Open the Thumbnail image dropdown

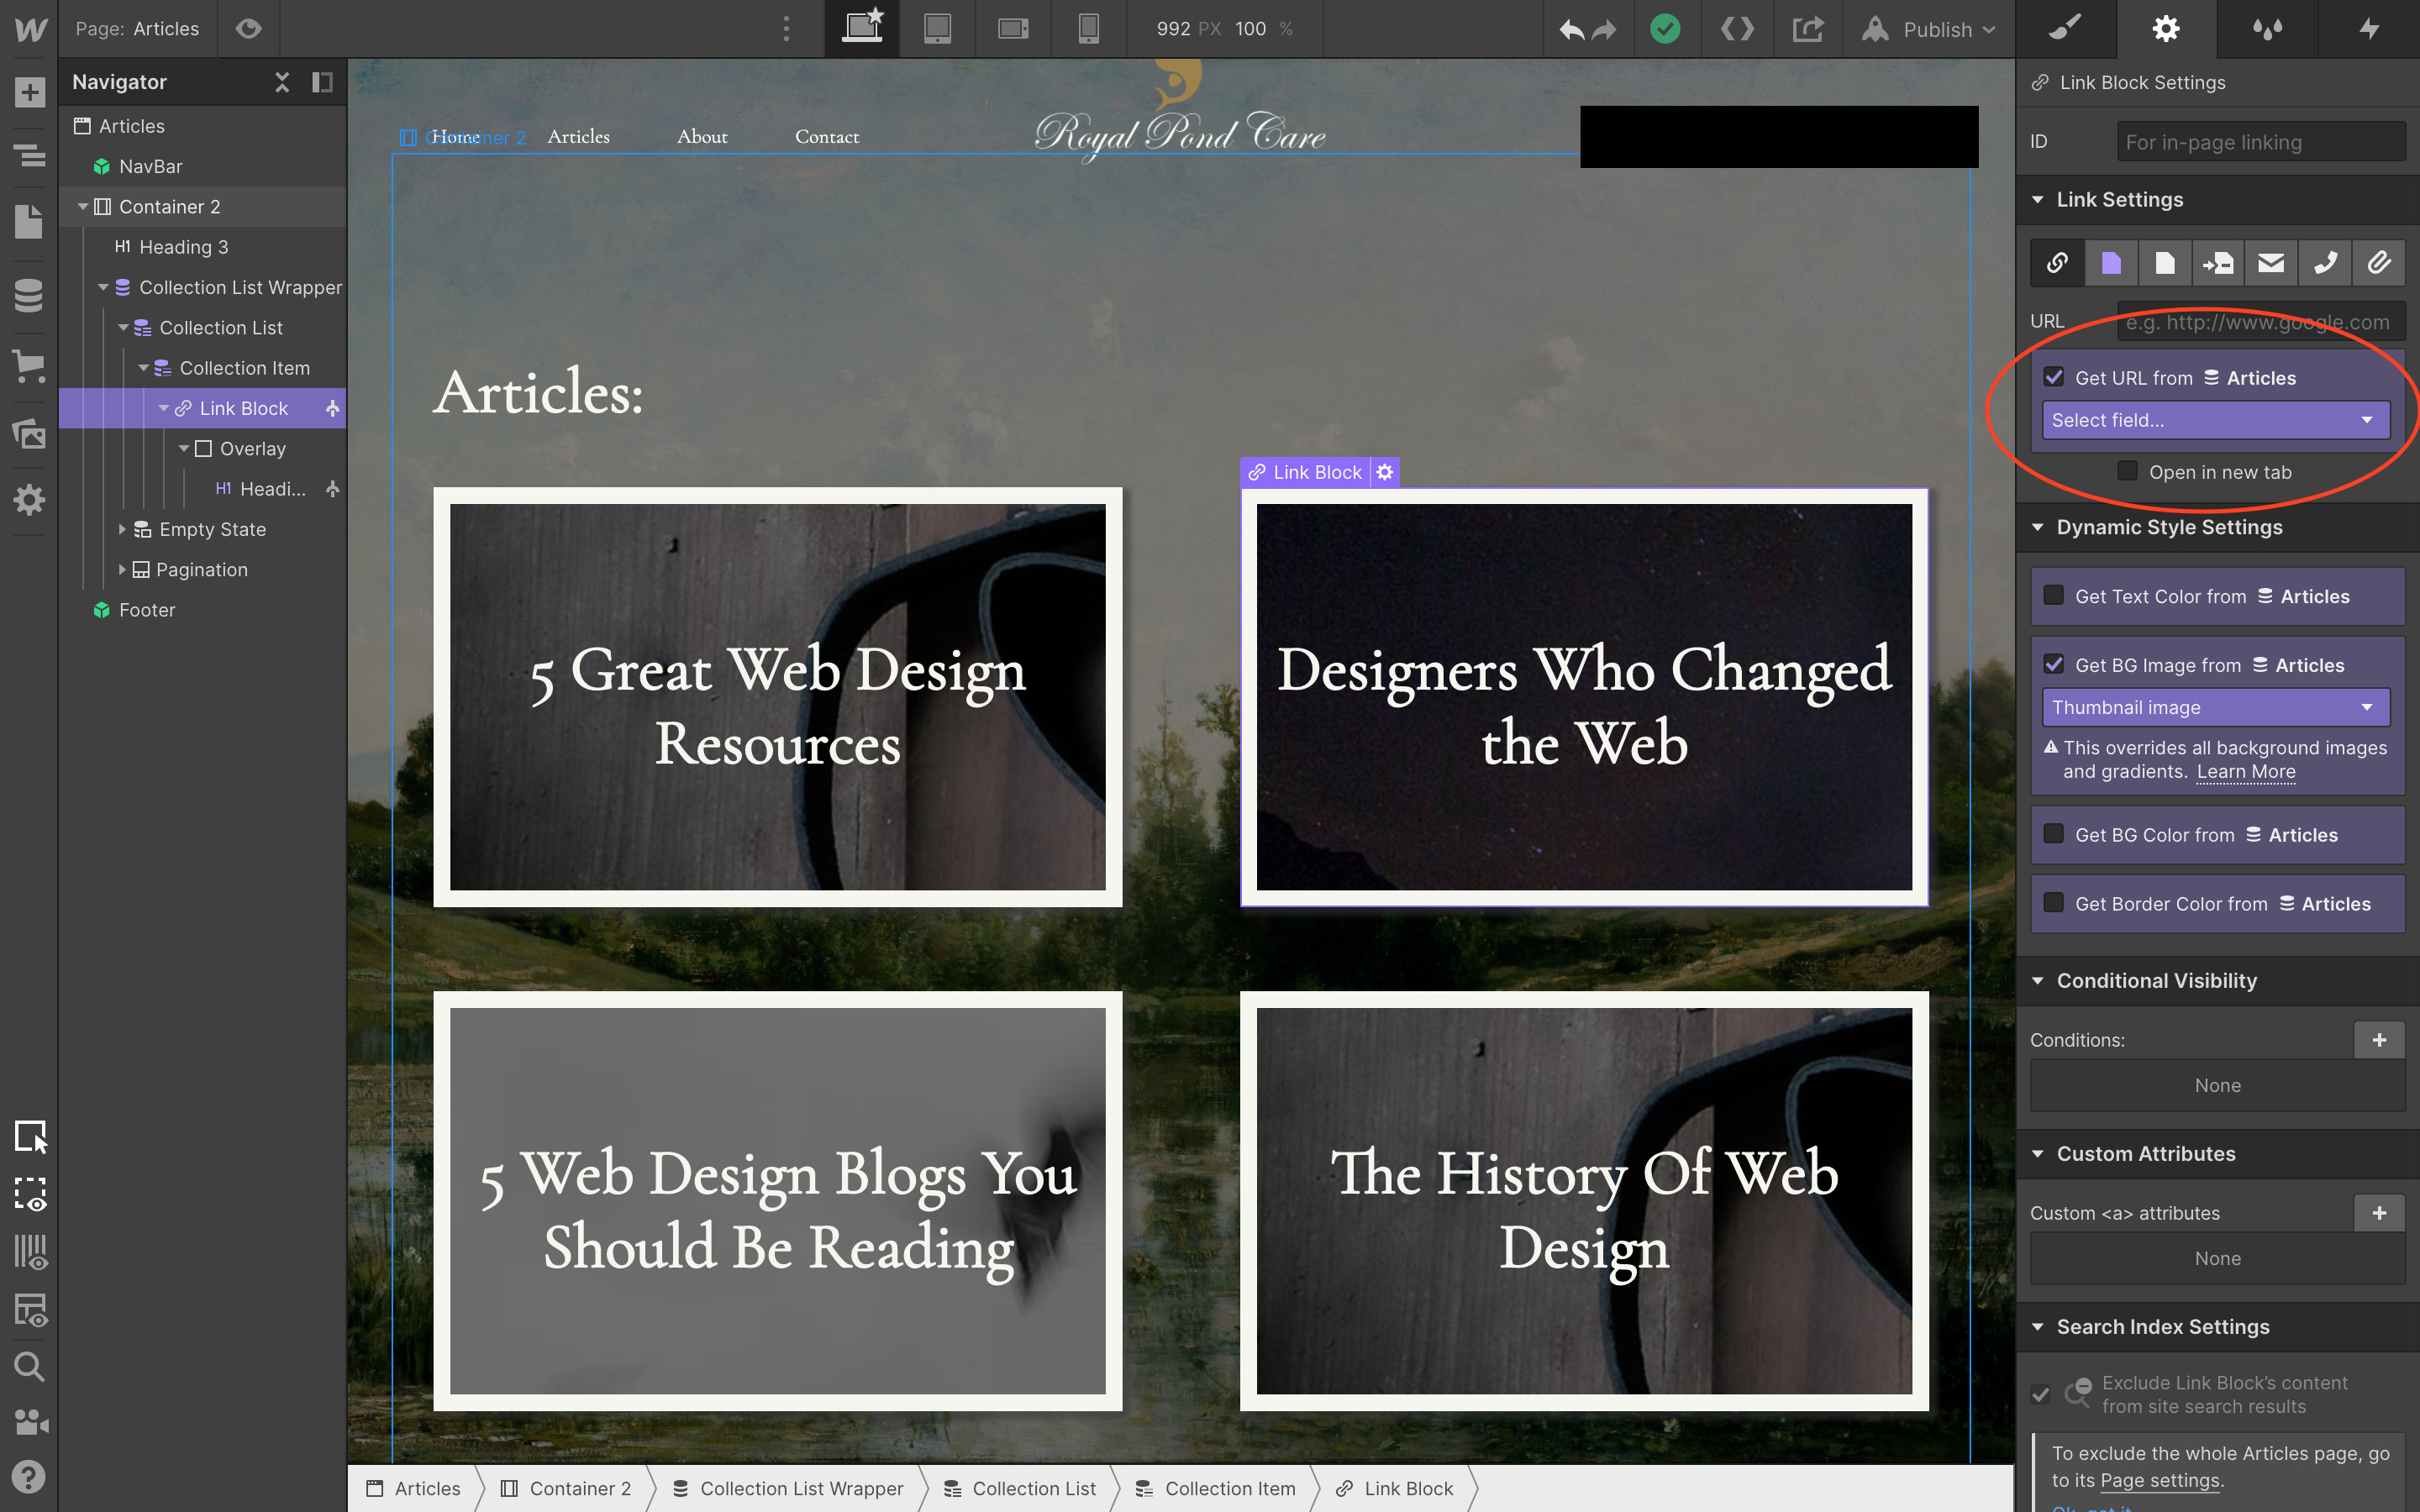click(x=2215, y=707)
